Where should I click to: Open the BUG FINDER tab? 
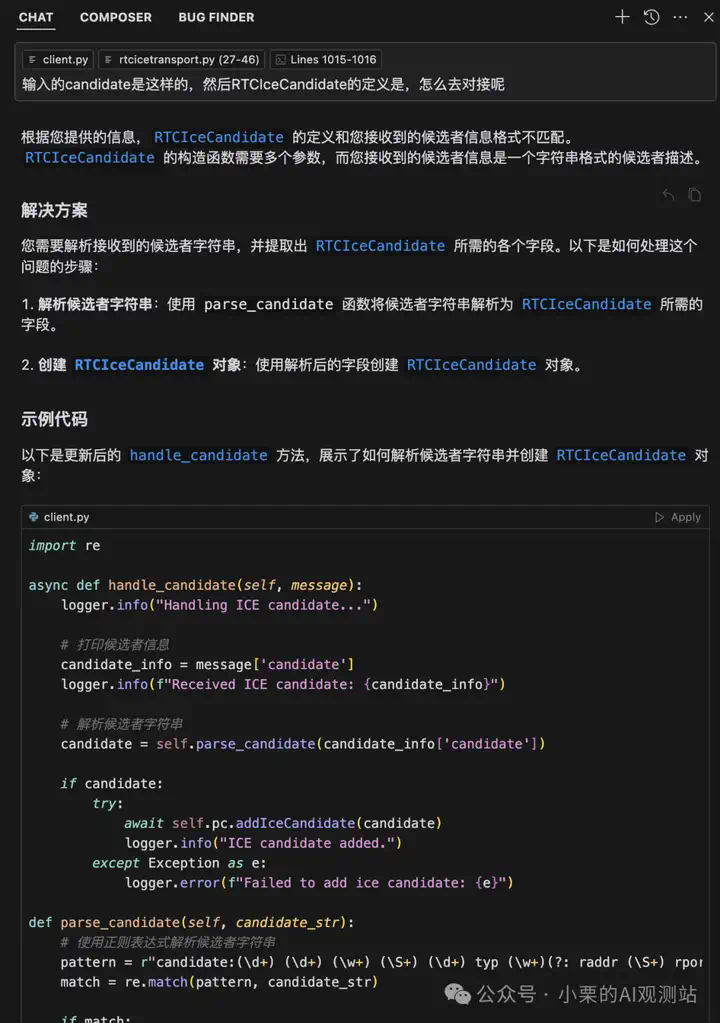[217, 18]
